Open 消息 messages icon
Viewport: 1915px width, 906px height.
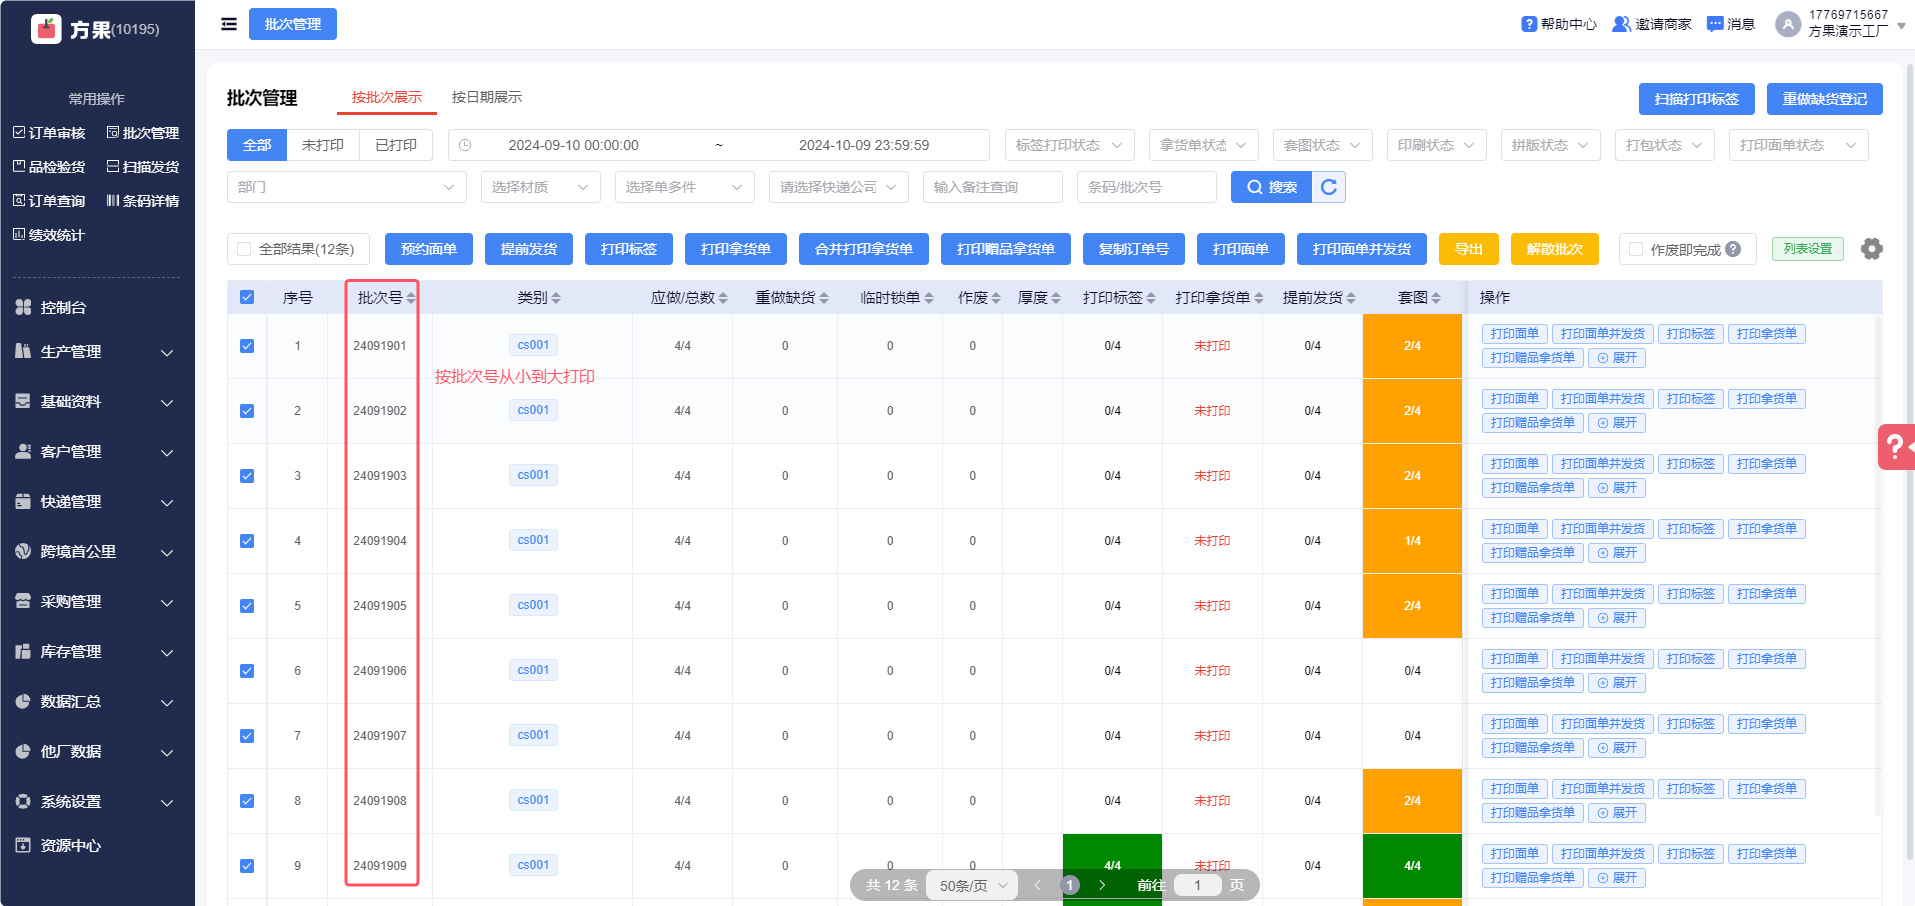(1715, 24)
